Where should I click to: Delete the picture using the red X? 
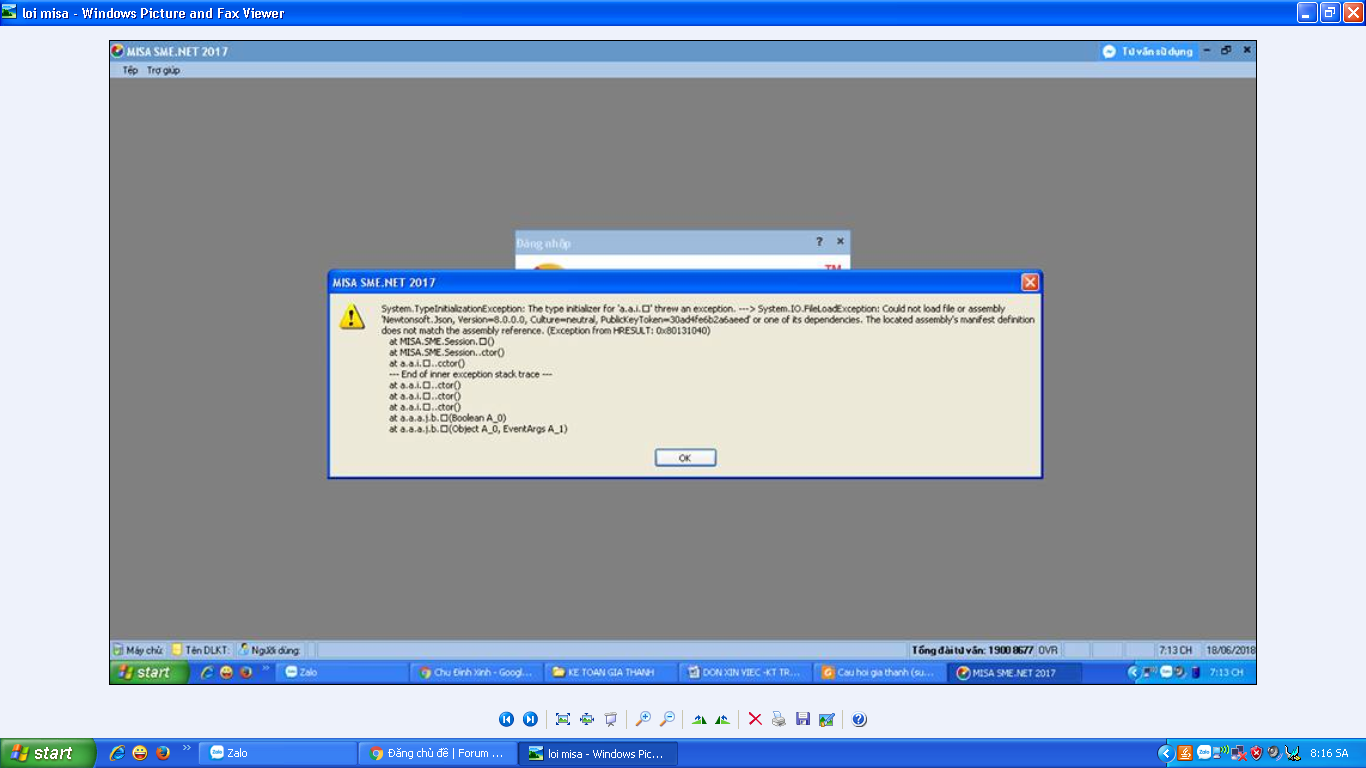[755, 719]
